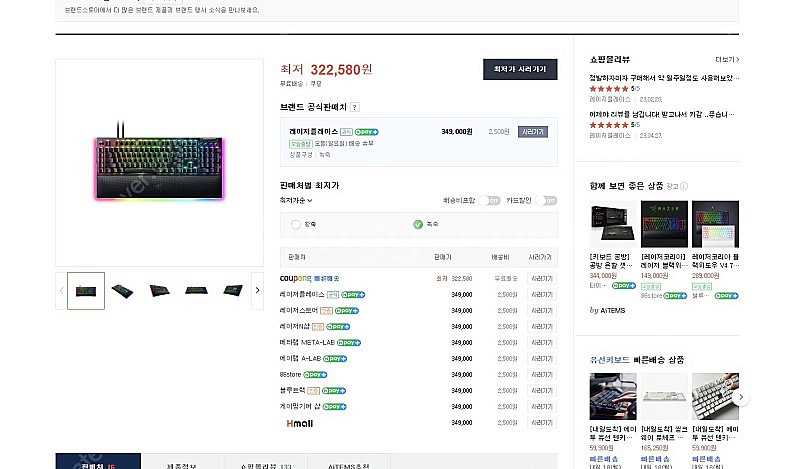Screen dimensions: 800x469
Task: Click the 유선키보드 blue category link
Action: (610, 360)
